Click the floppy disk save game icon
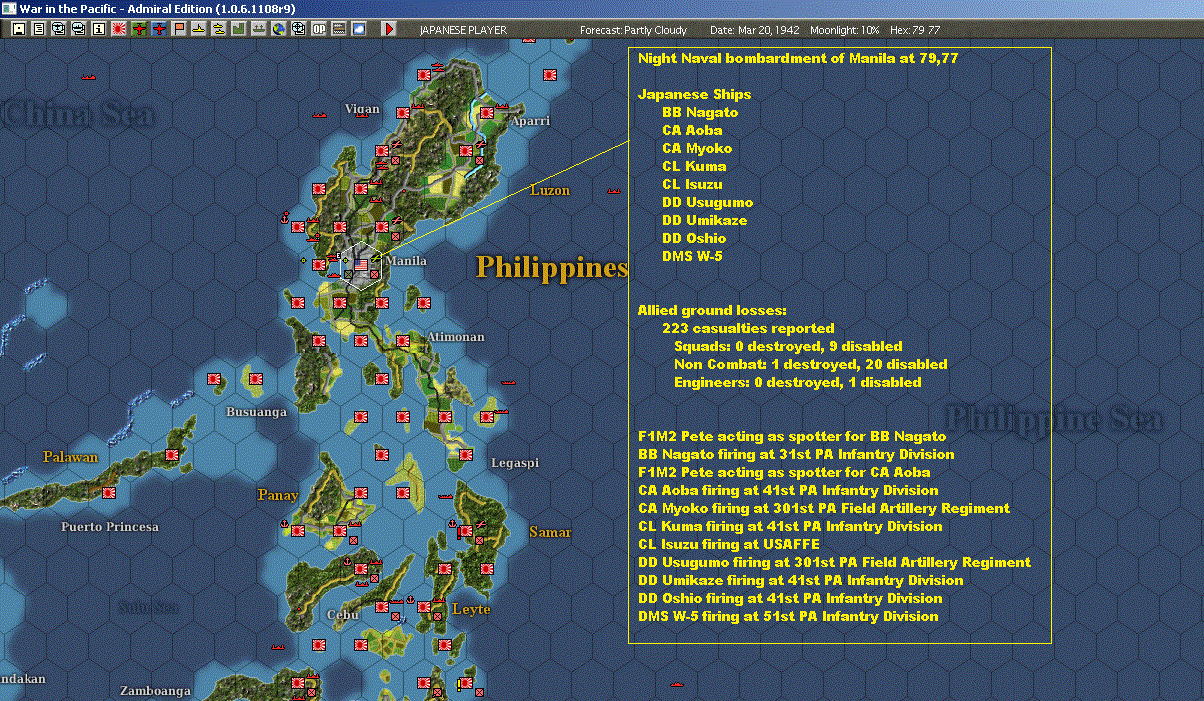The width and height of the screenshot is (1204, 701). click(18, 29)
